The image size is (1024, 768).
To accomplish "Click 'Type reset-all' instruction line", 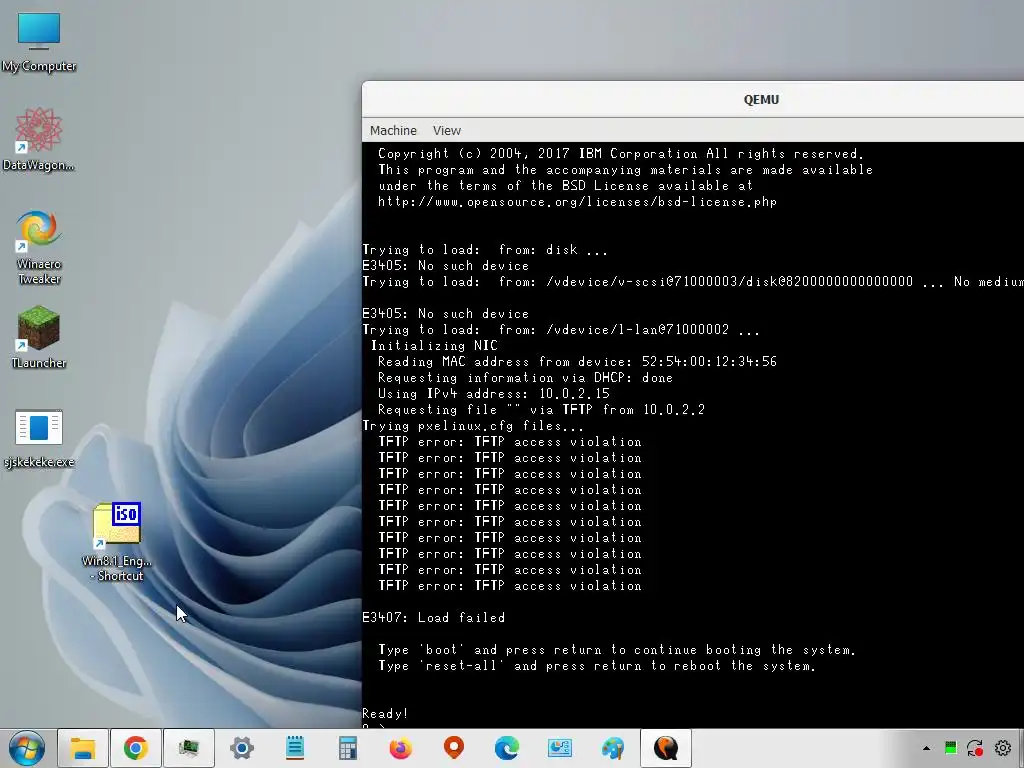I will [x=597, y=666].
